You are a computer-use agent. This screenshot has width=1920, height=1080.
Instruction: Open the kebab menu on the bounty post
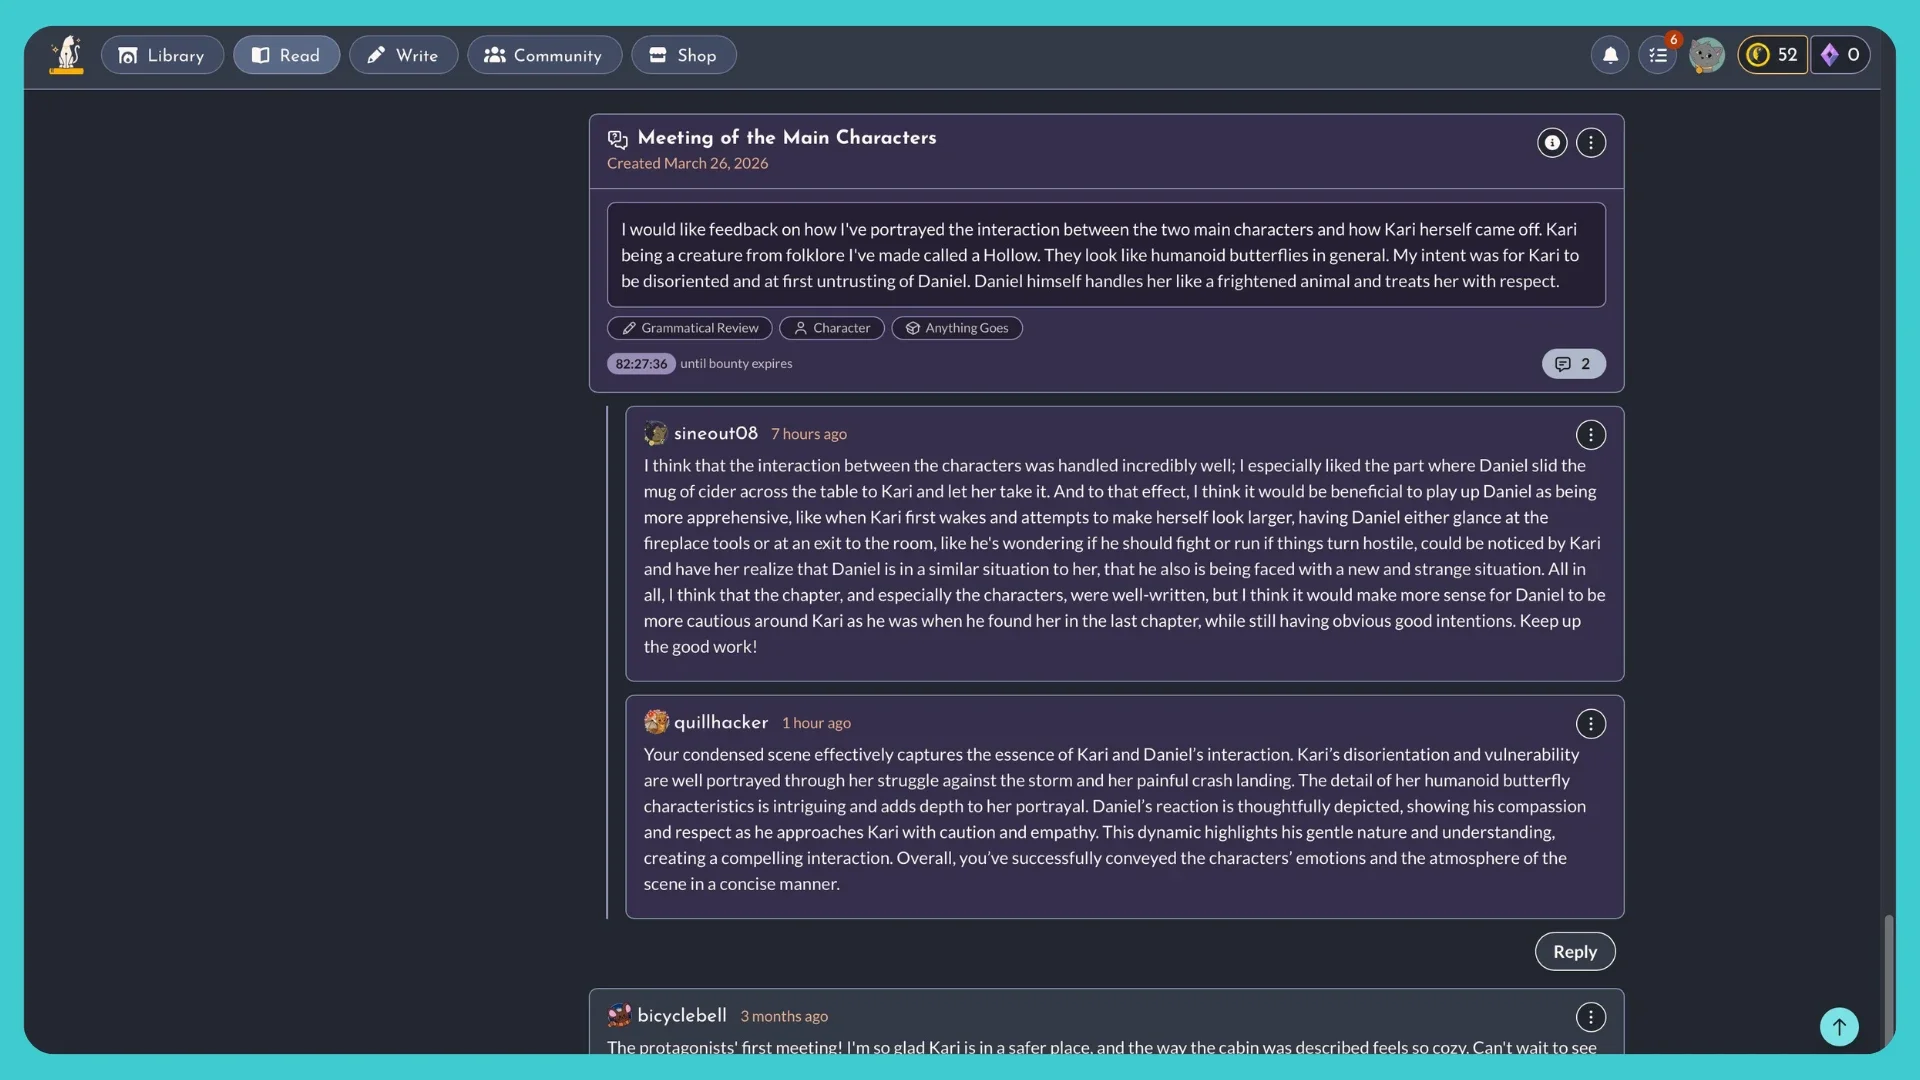[1591, 143]
